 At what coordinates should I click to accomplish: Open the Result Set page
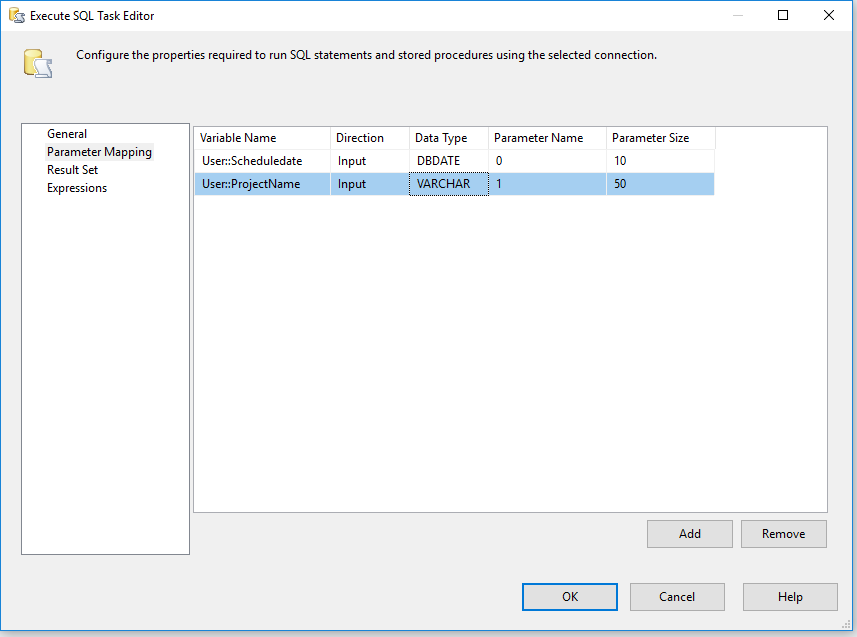pyautogui.click(x=72, y=170)
